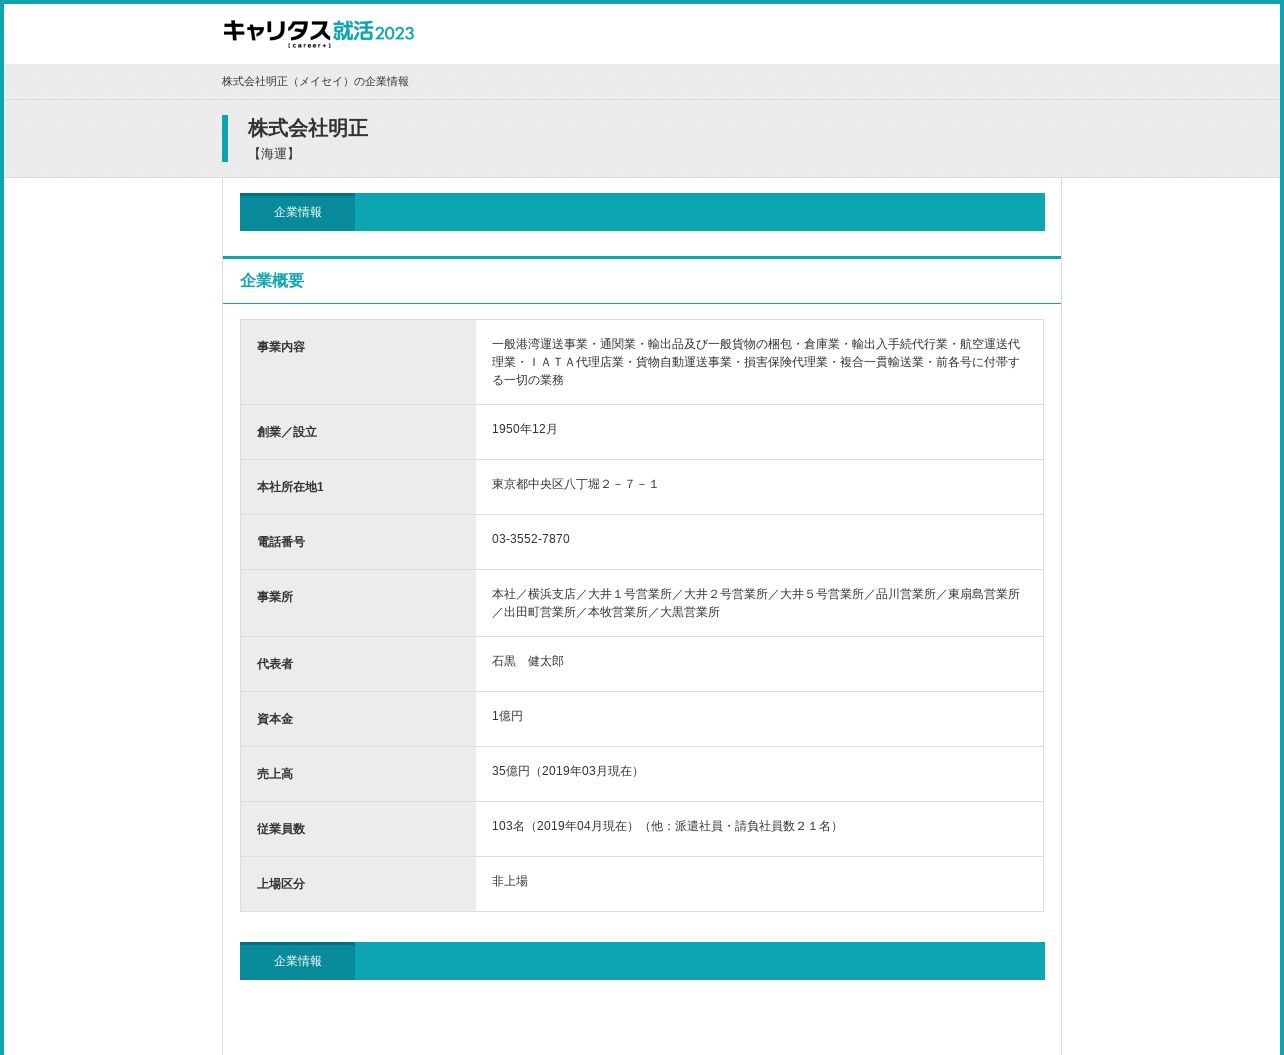This screenshot has height=1055, width=1284.
Task: Click the 上場区分 row label
Action: click(281, 884)
